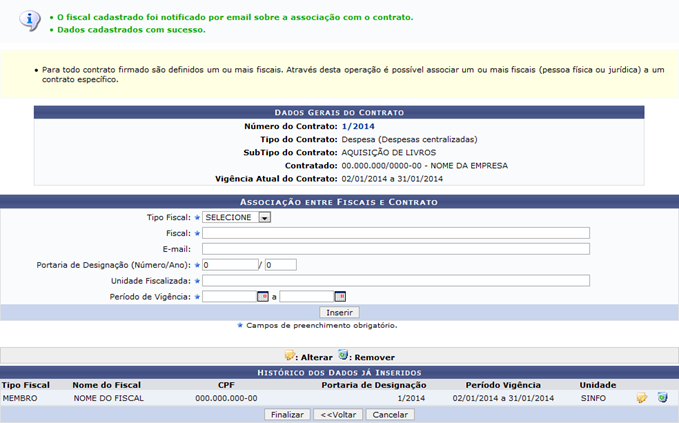This screenshot has width=679, height=423.
Task: Click the SINFO unit cell
Action: click(x=593, y=398)
